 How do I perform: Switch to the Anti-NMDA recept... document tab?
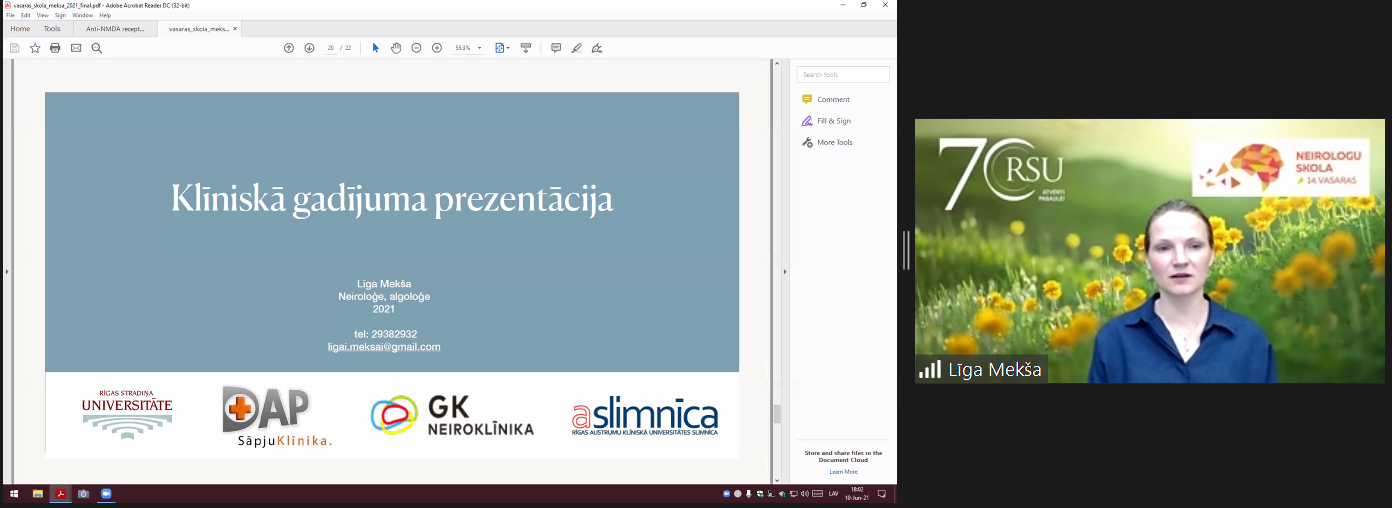116,29
